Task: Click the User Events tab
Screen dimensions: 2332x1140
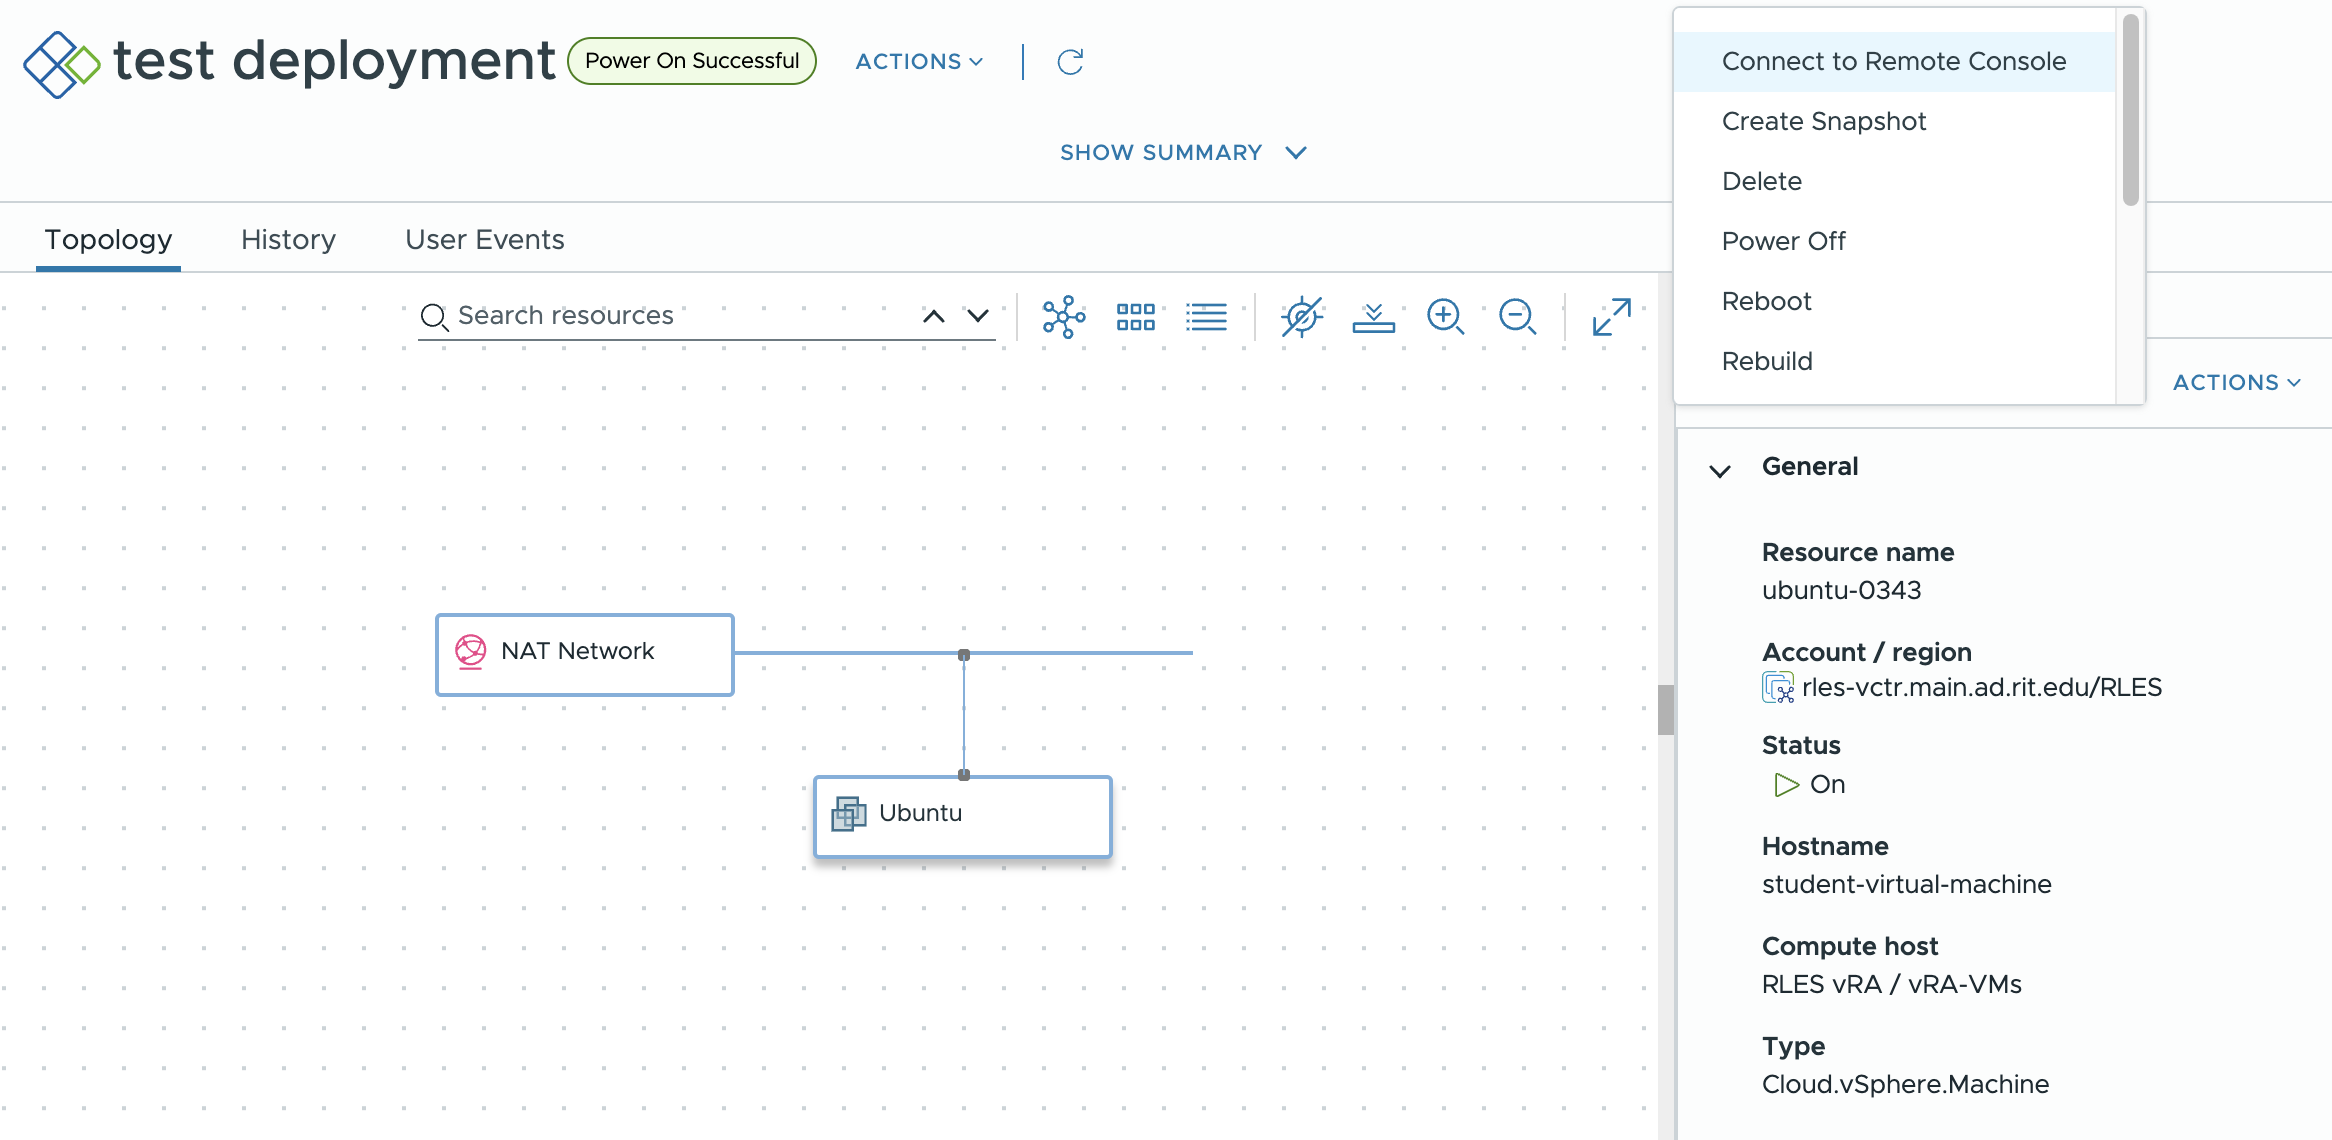Action: 485,239
